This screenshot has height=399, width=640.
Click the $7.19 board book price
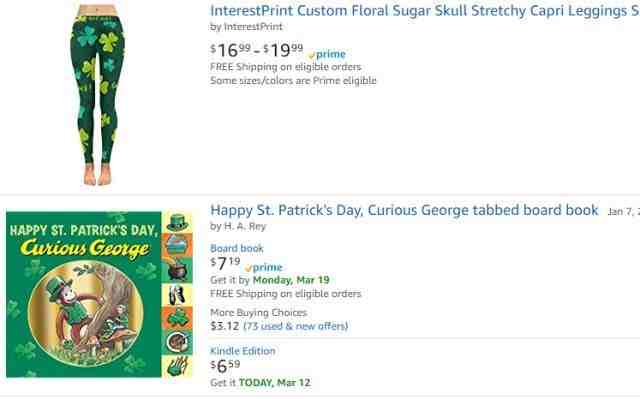click(x=225, y=263)
